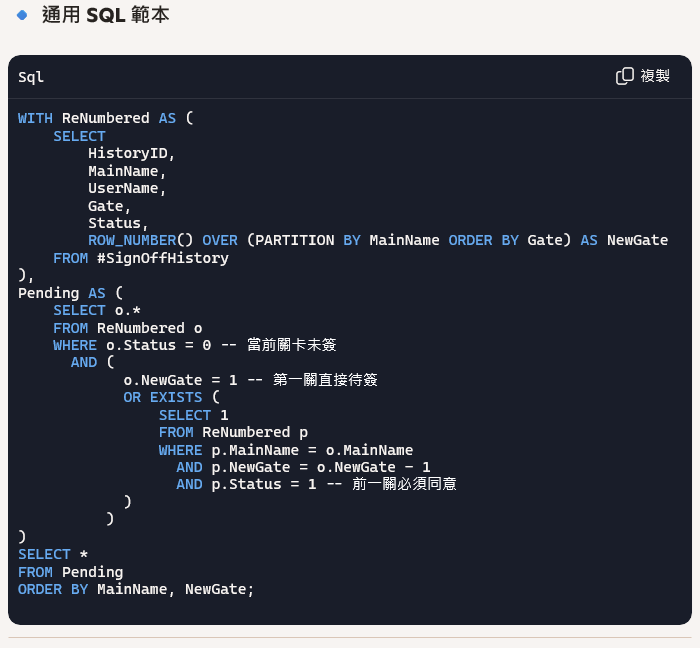
Task: Click the HistoryID column name
Action: [128, 153]
